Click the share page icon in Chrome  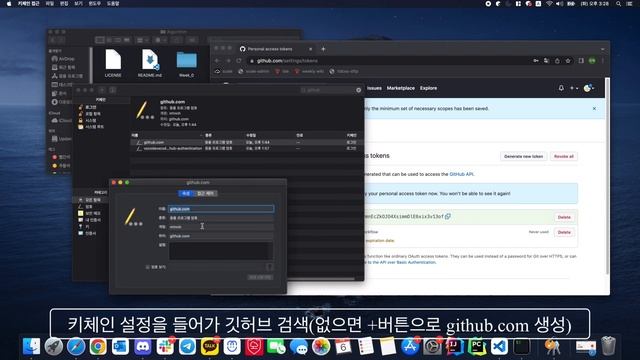point(557,61)
